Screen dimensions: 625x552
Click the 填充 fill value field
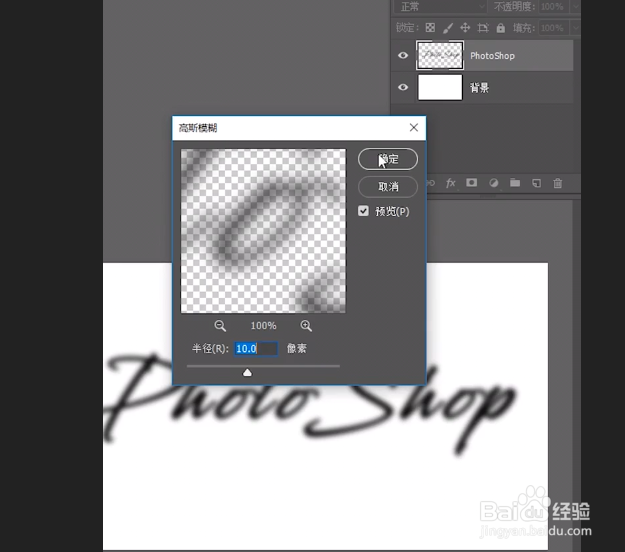pos(552,28)
